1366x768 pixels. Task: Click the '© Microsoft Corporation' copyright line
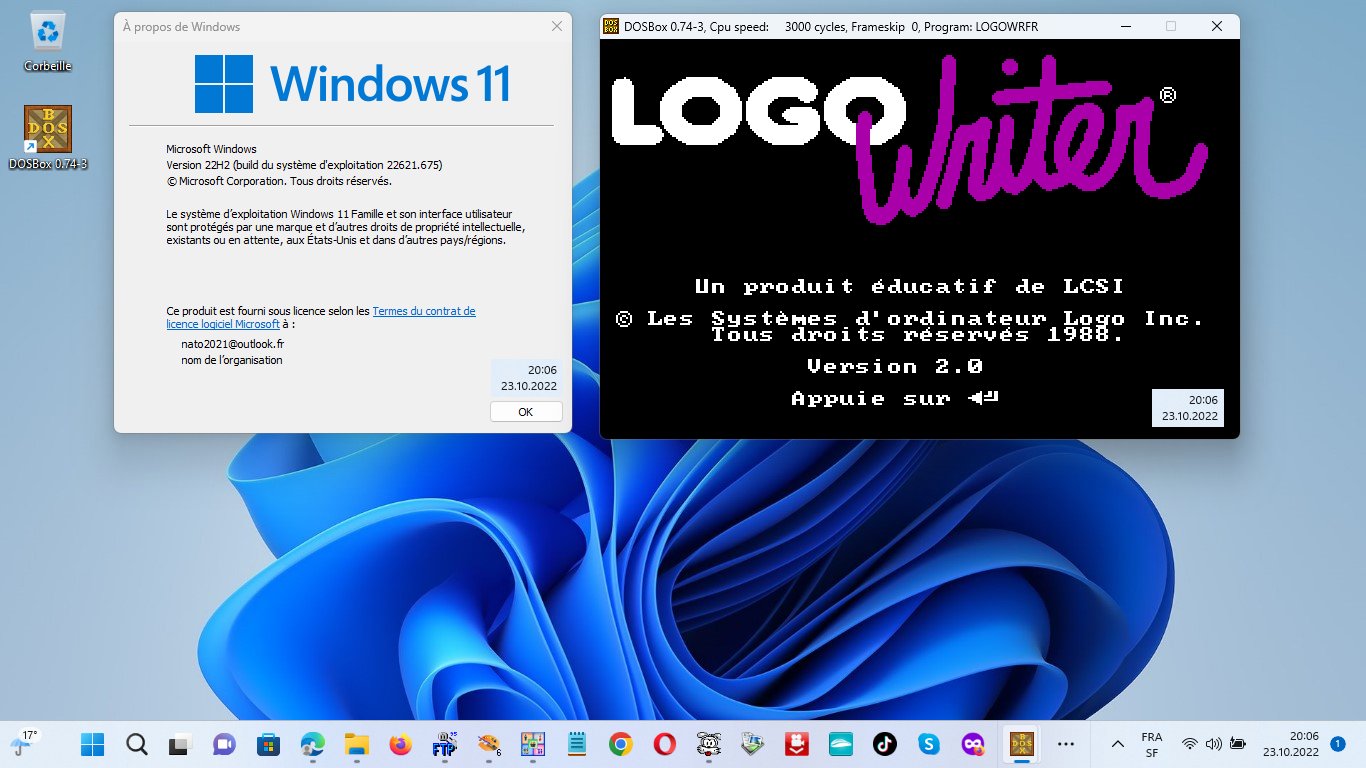point(279,181)
